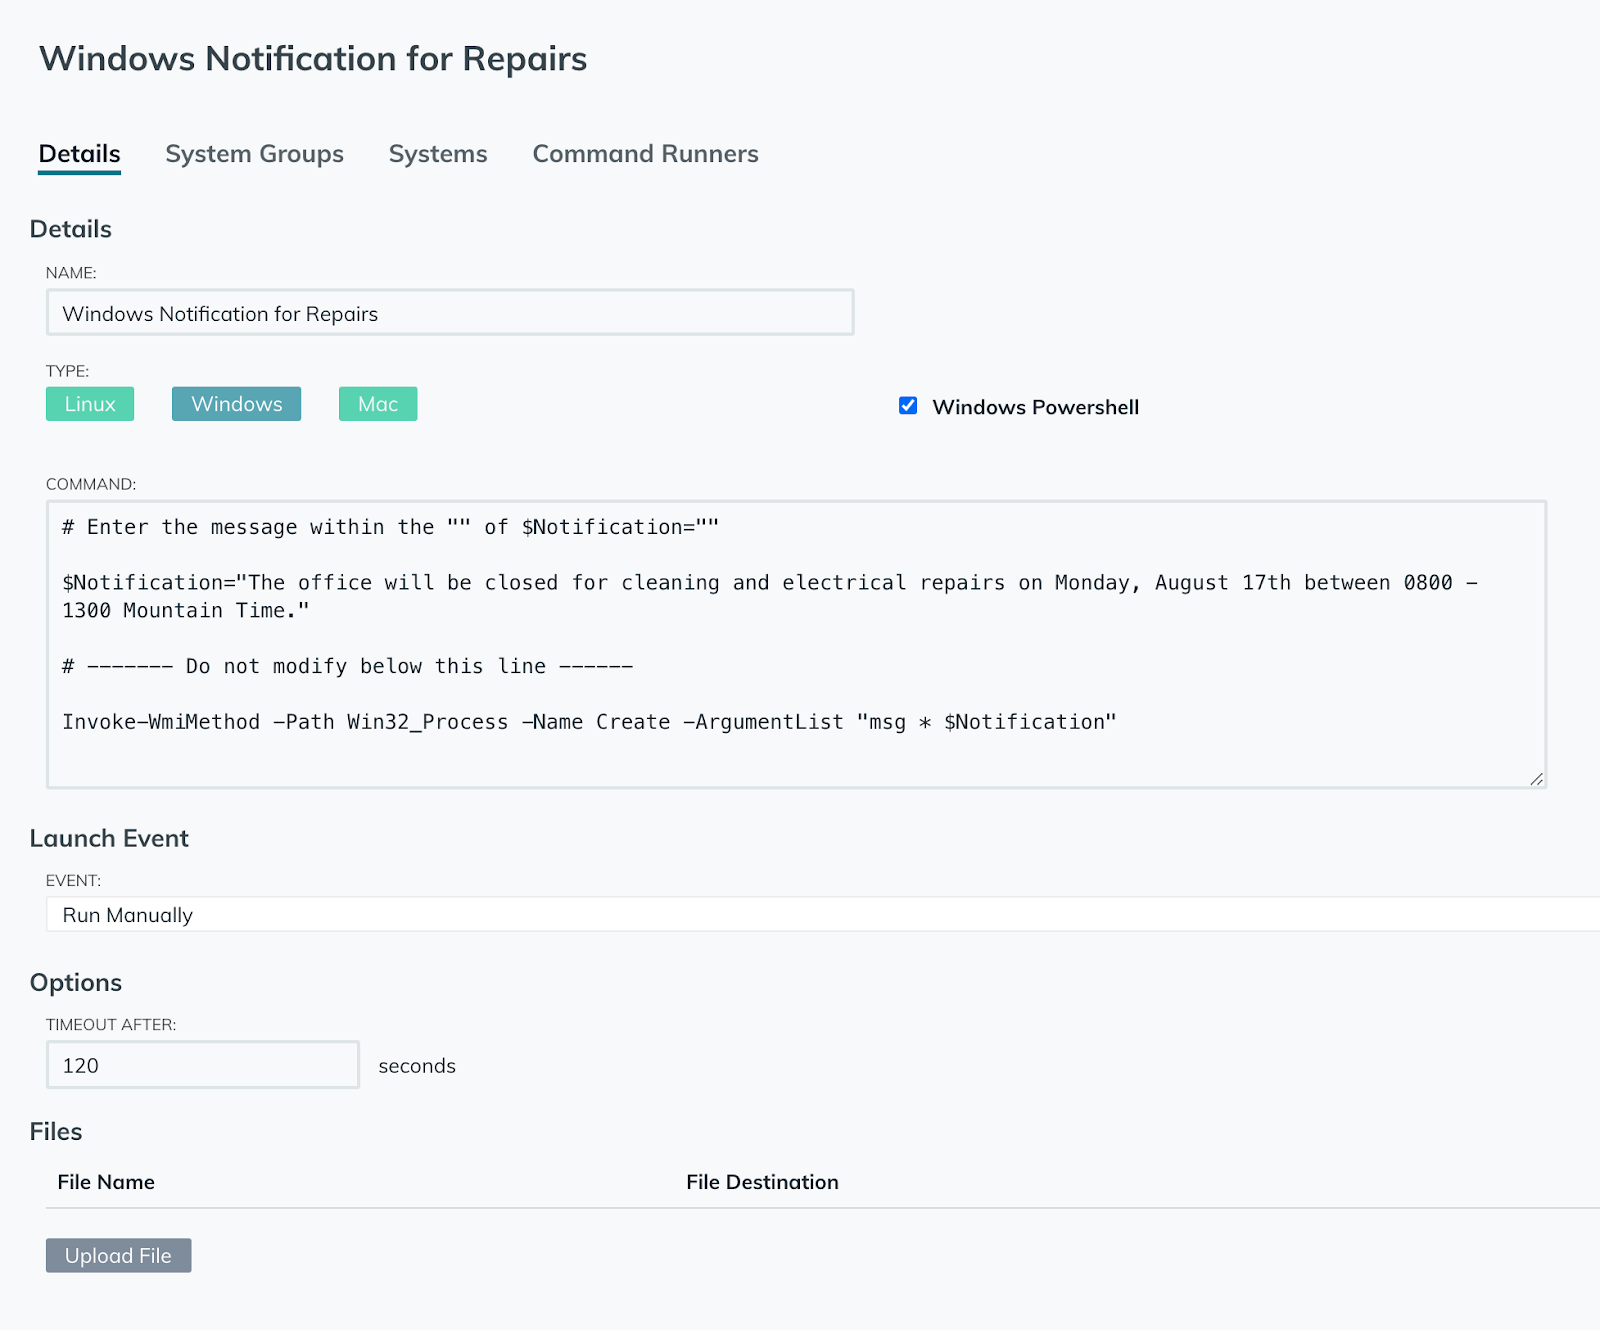Click the File Name column header

click(106, 1182)
